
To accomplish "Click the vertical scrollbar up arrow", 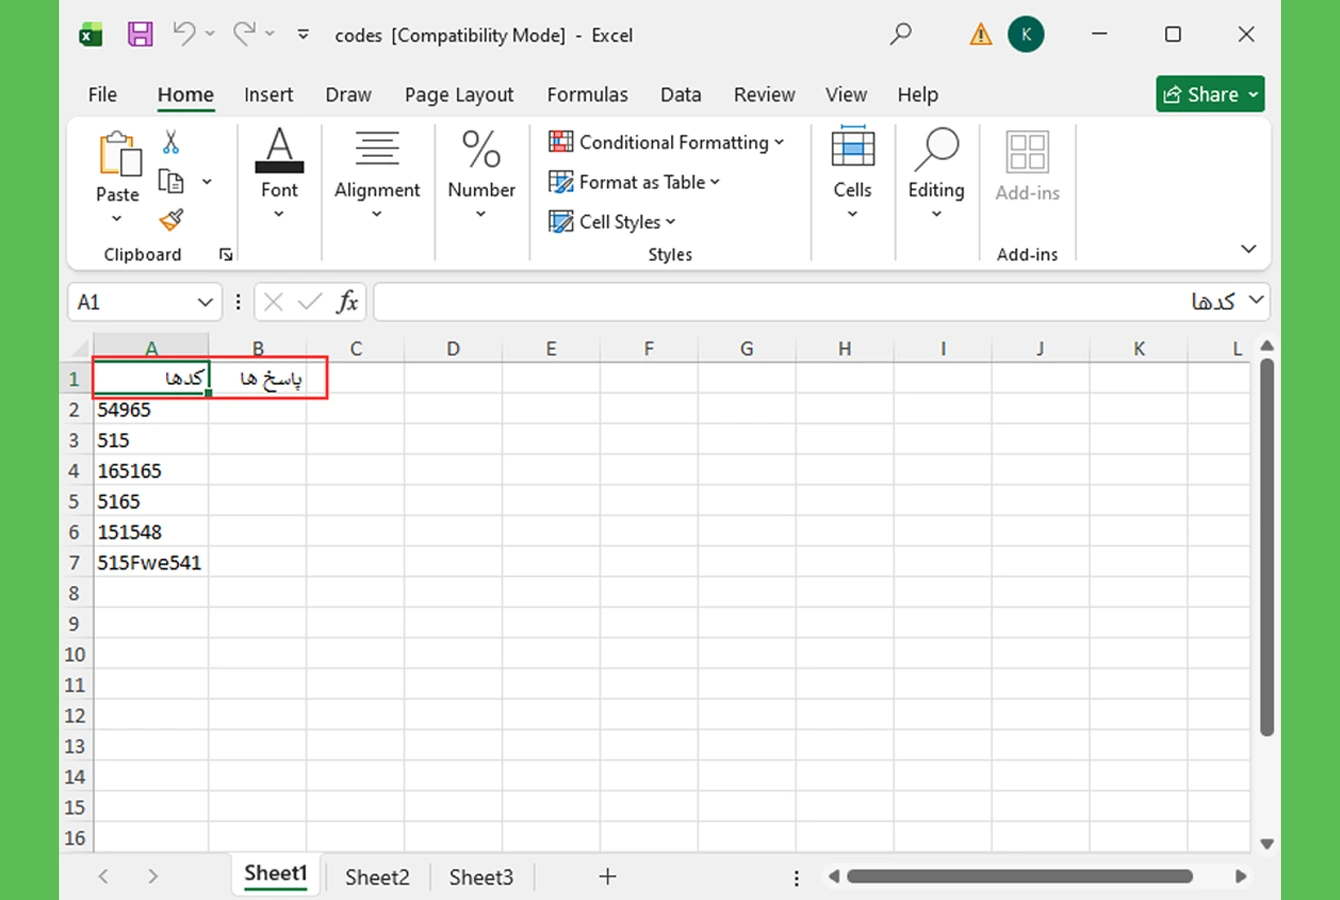I will 1267,346.
